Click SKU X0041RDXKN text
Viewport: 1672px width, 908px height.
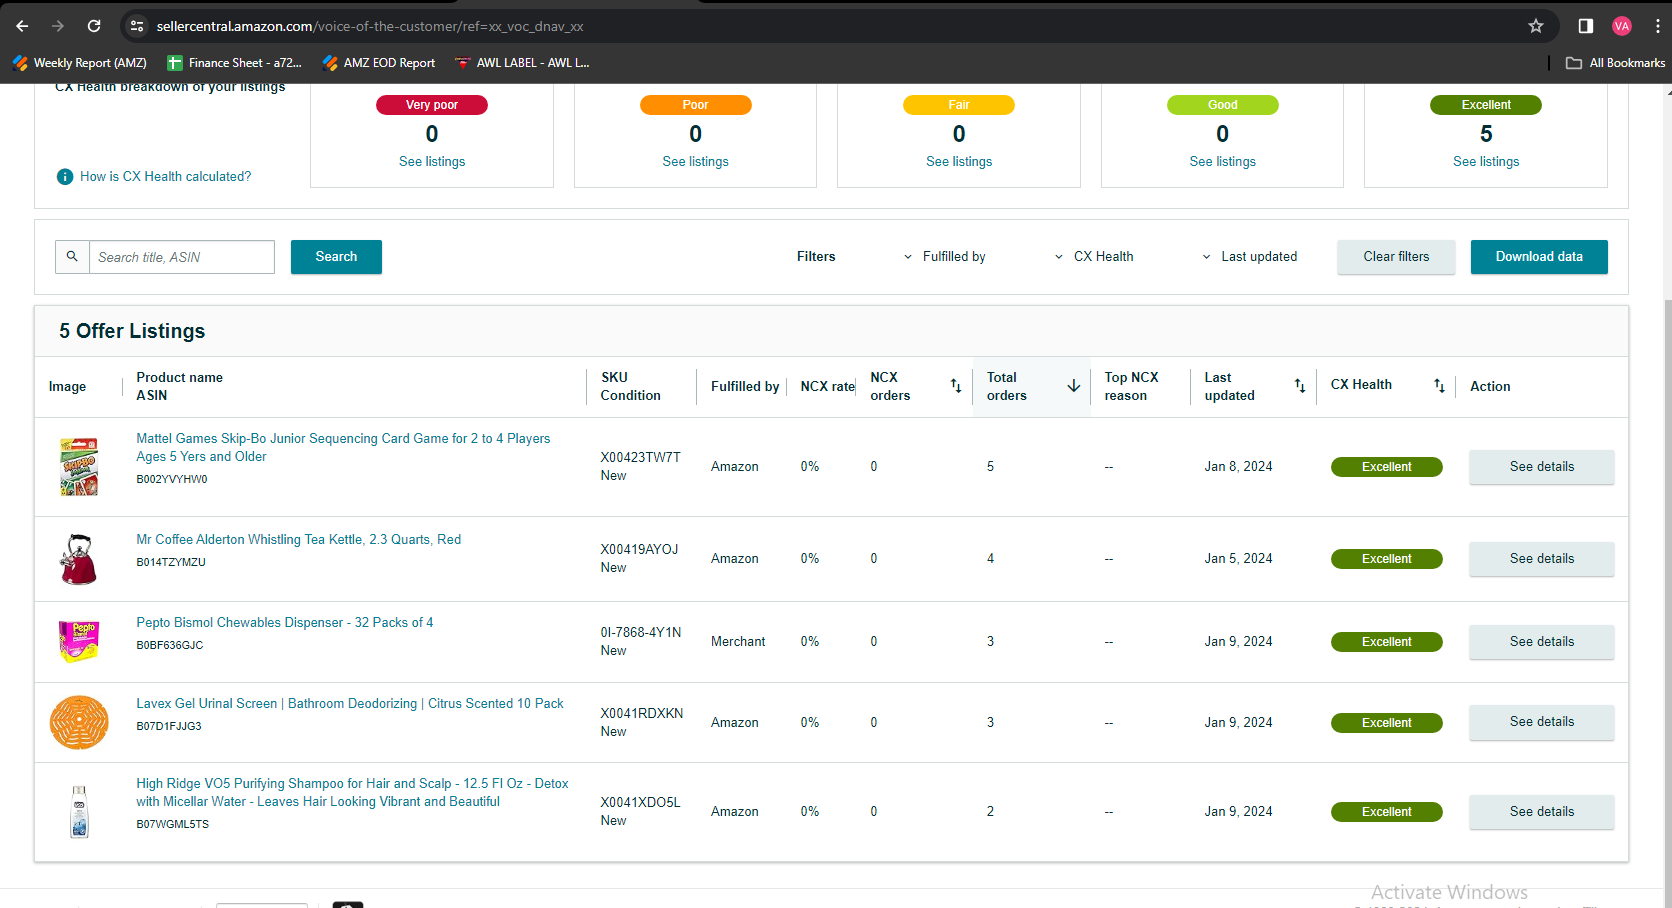click(642, 714)
